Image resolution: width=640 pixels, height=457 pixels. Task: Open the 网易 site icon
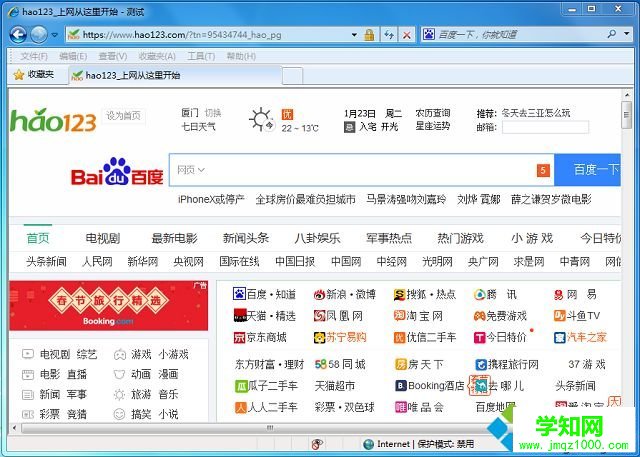(559, 295)
